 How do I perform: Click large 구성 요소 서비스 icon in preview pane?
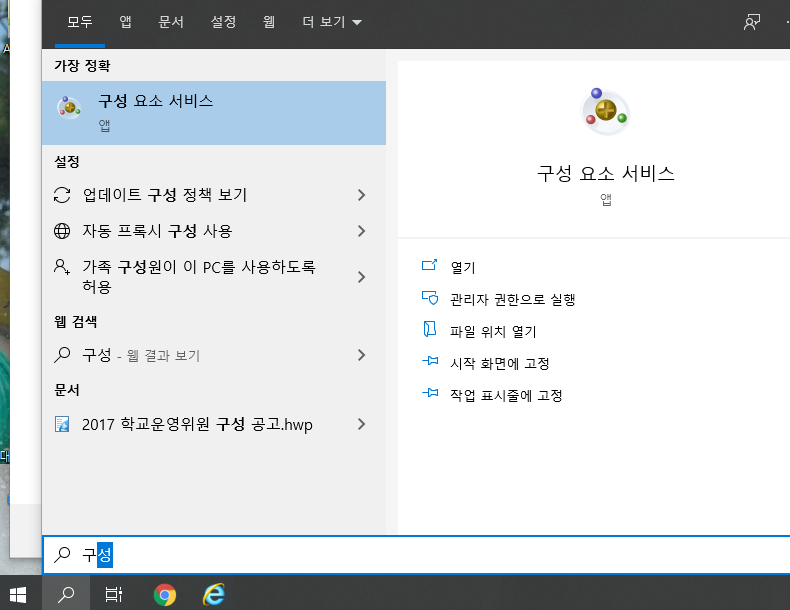[605, 111]
